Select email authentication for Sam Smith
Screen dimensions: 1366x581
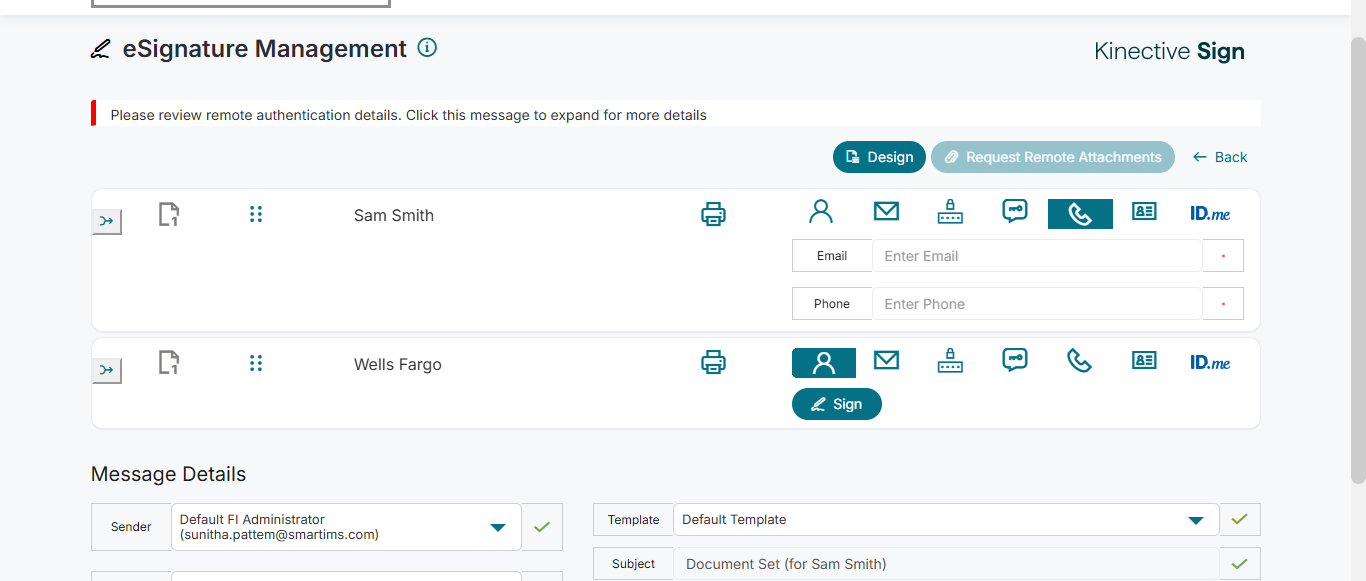pos(886,212)
